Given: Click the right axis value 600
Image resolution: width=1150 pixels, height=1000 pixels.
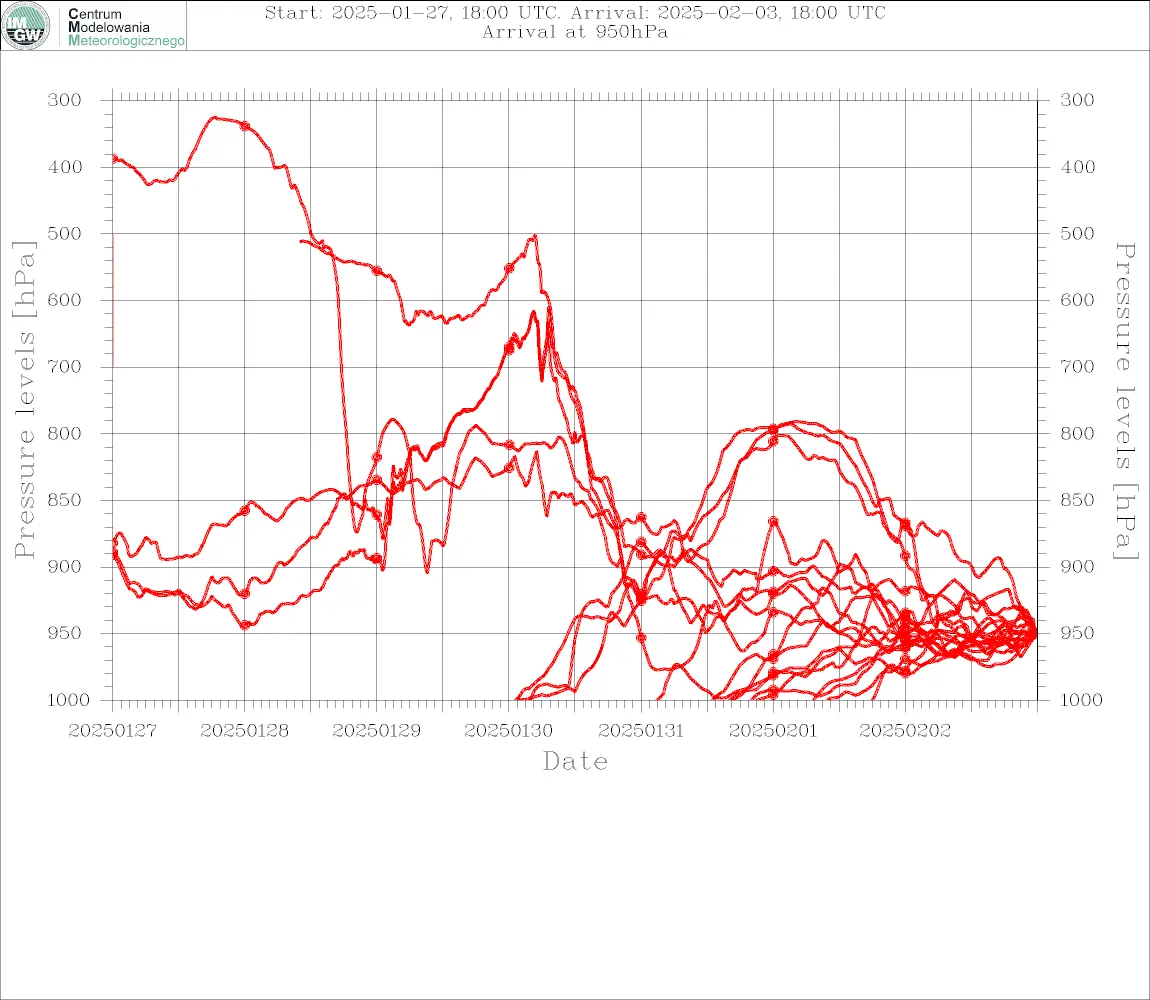Looking at the screenshot, I should 1077,300.
